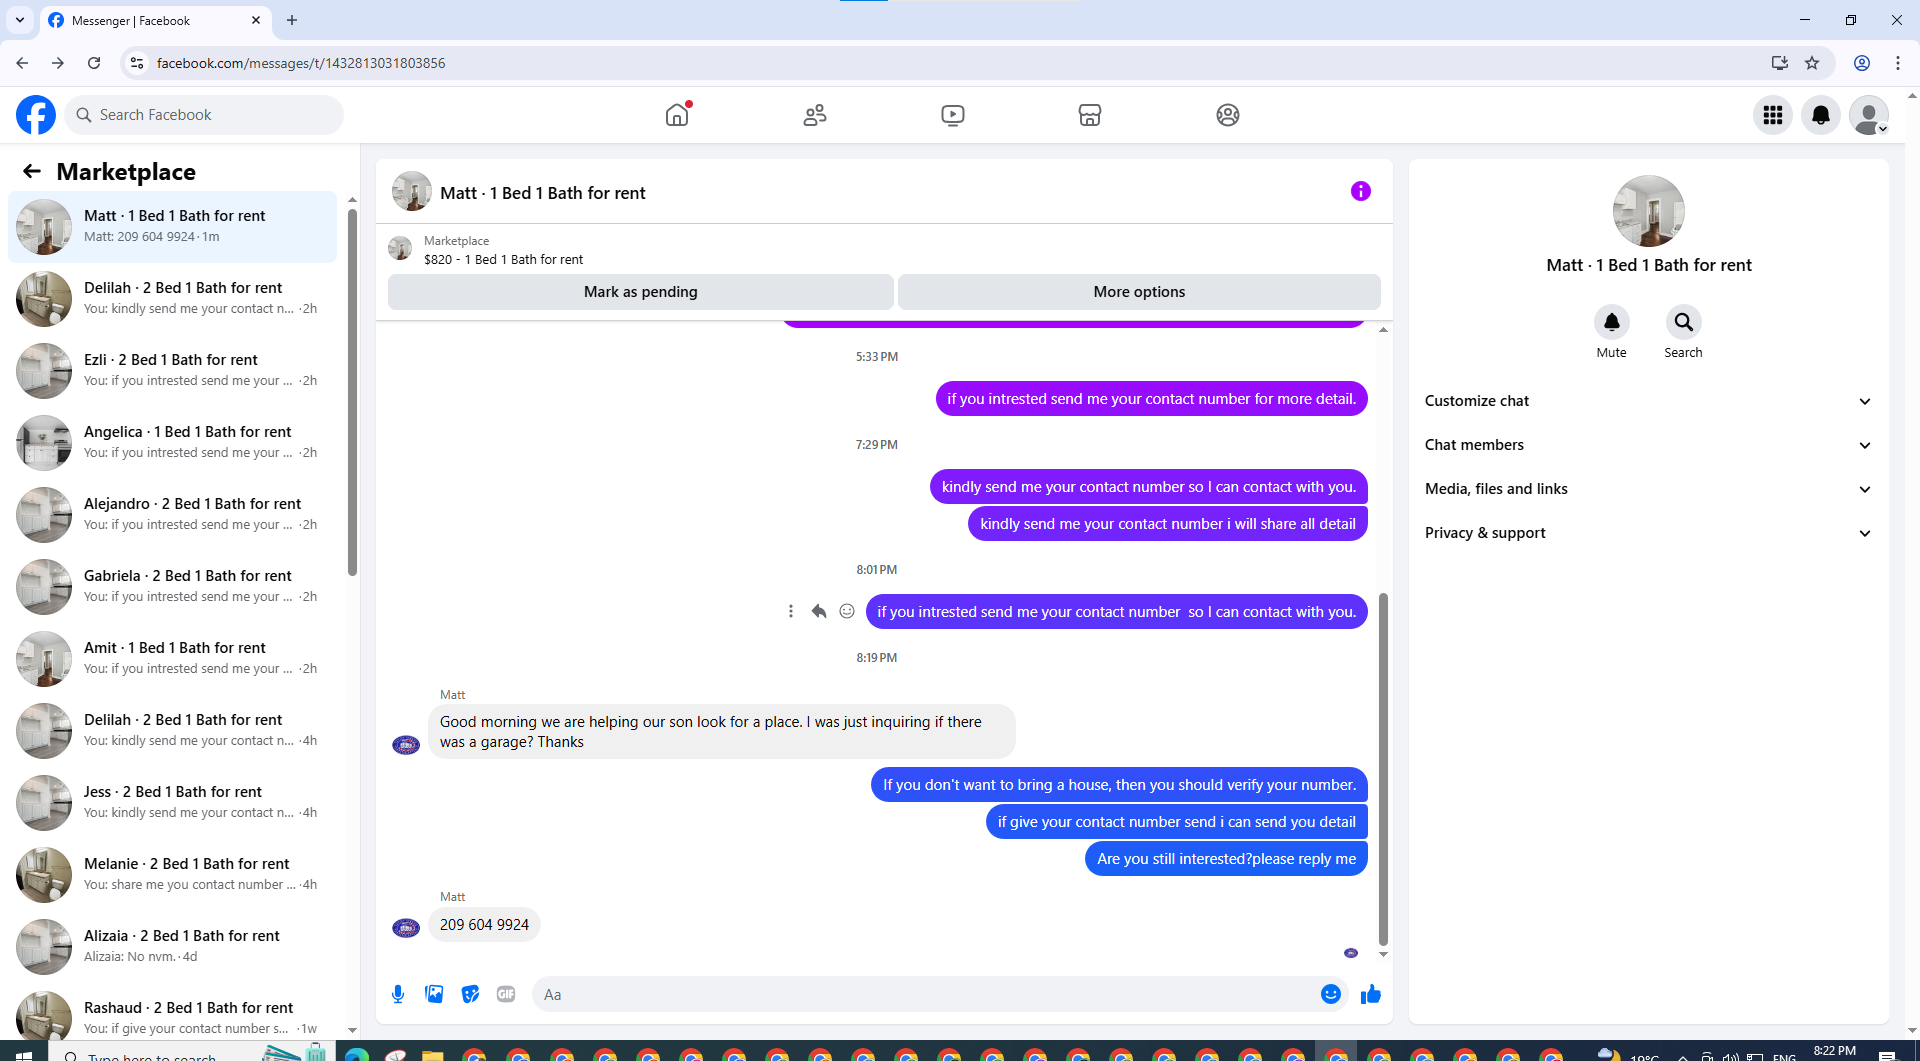Screen dimensions: 1920x1061
Task: Open the browser tab search dropdown
Action: [20, 20]
